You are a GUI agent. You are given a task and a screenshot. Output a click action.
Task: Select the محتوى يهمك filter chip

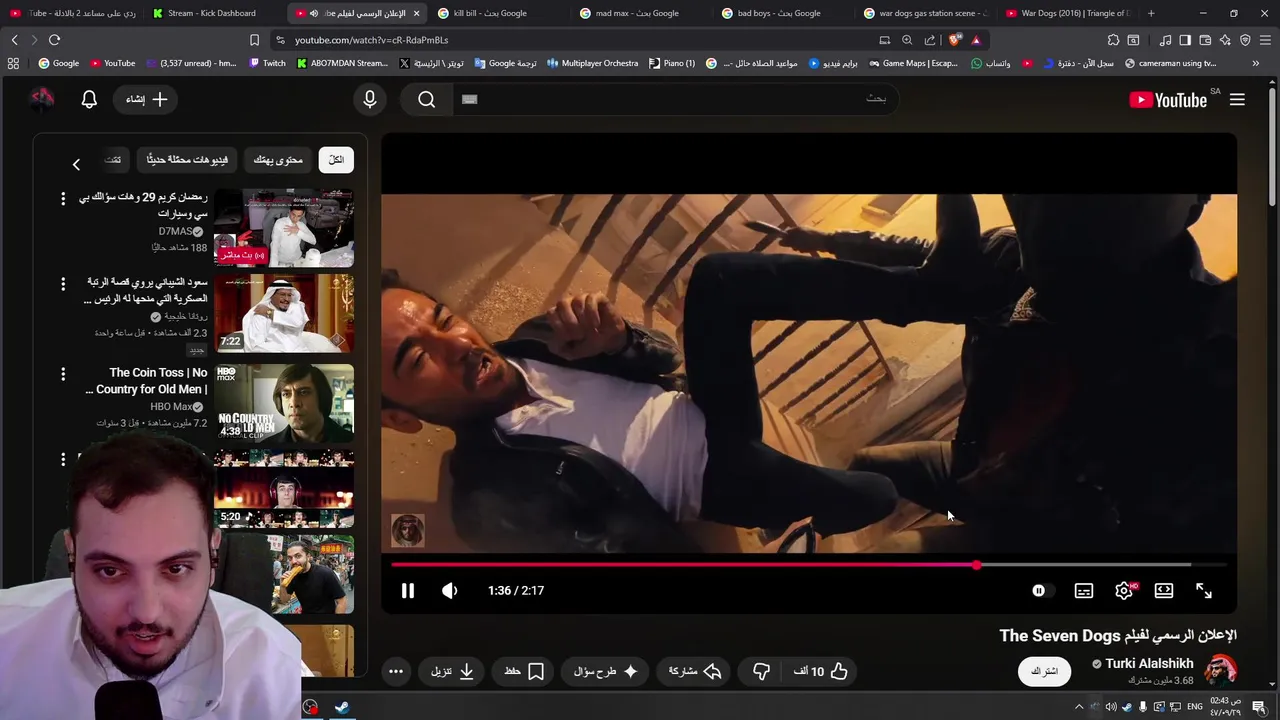tap(278, 160)
